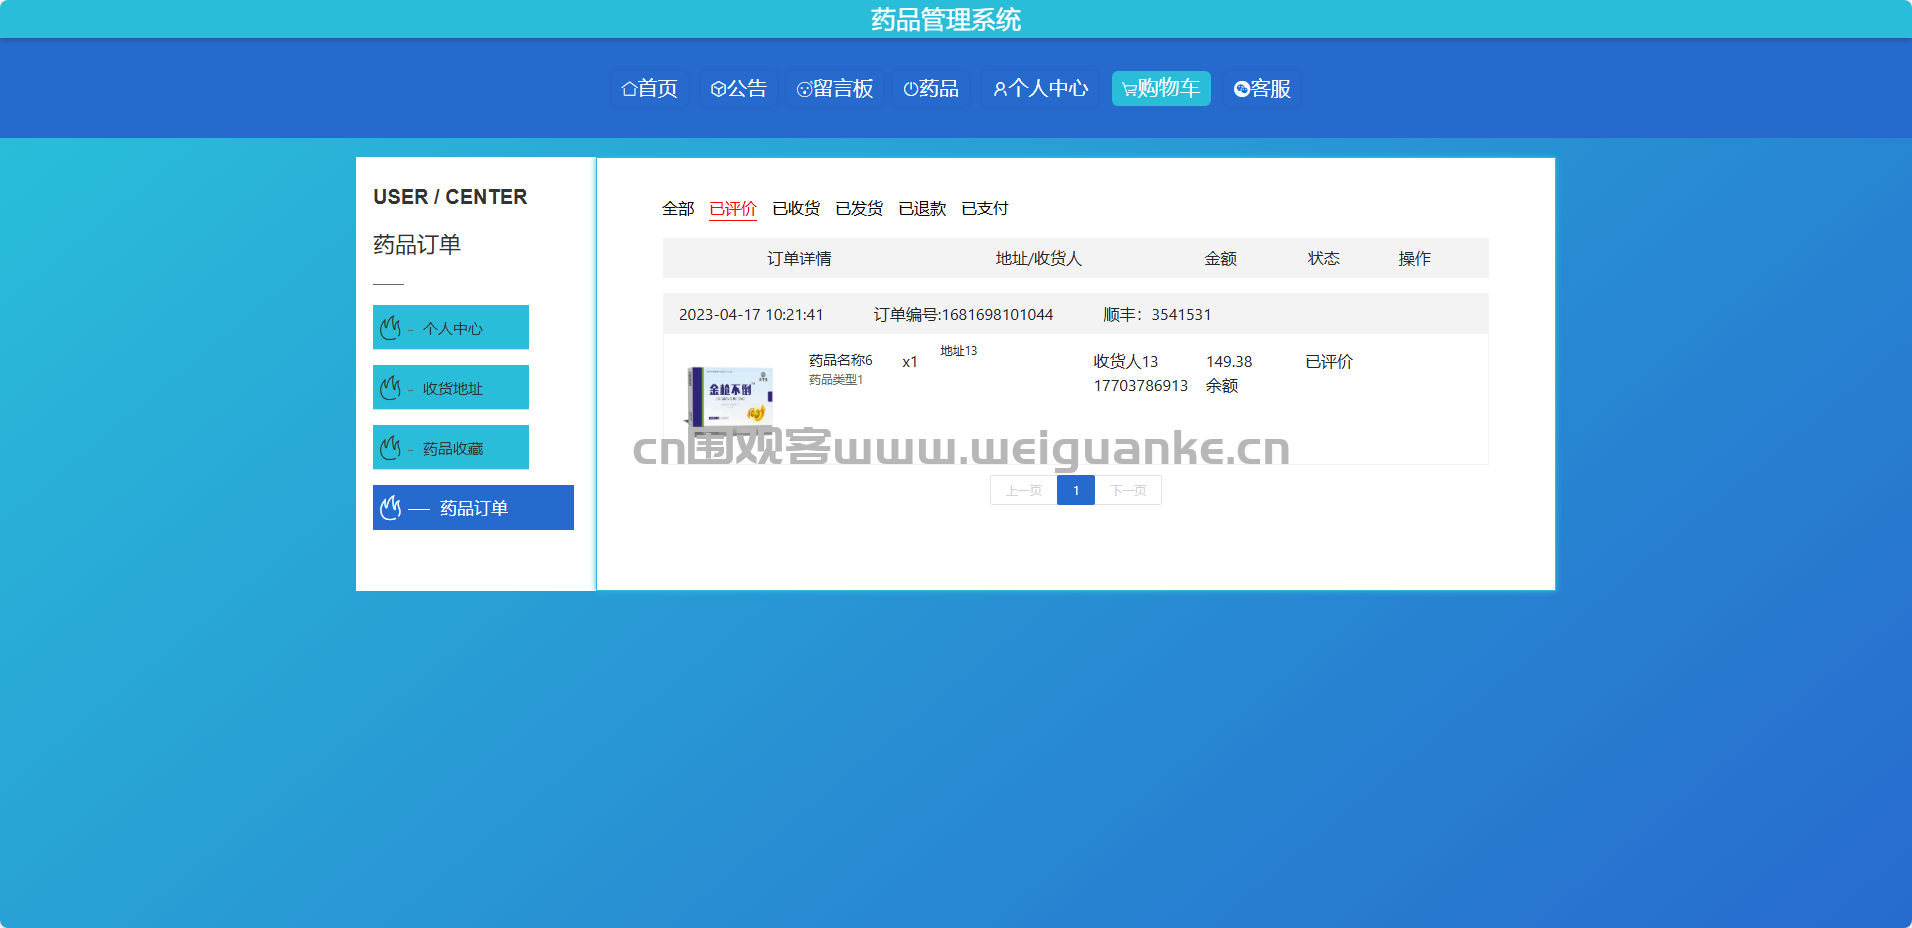Click the 操作 column header
Screen dimensions: 1912x928
pyautogui.click(x=1414, y=258)
